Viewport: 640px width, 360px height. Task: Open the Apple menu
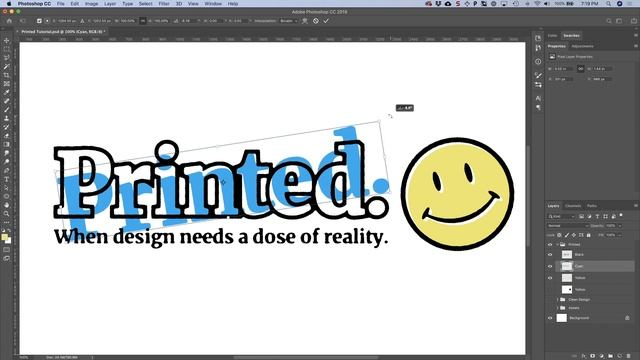[9, 4]
